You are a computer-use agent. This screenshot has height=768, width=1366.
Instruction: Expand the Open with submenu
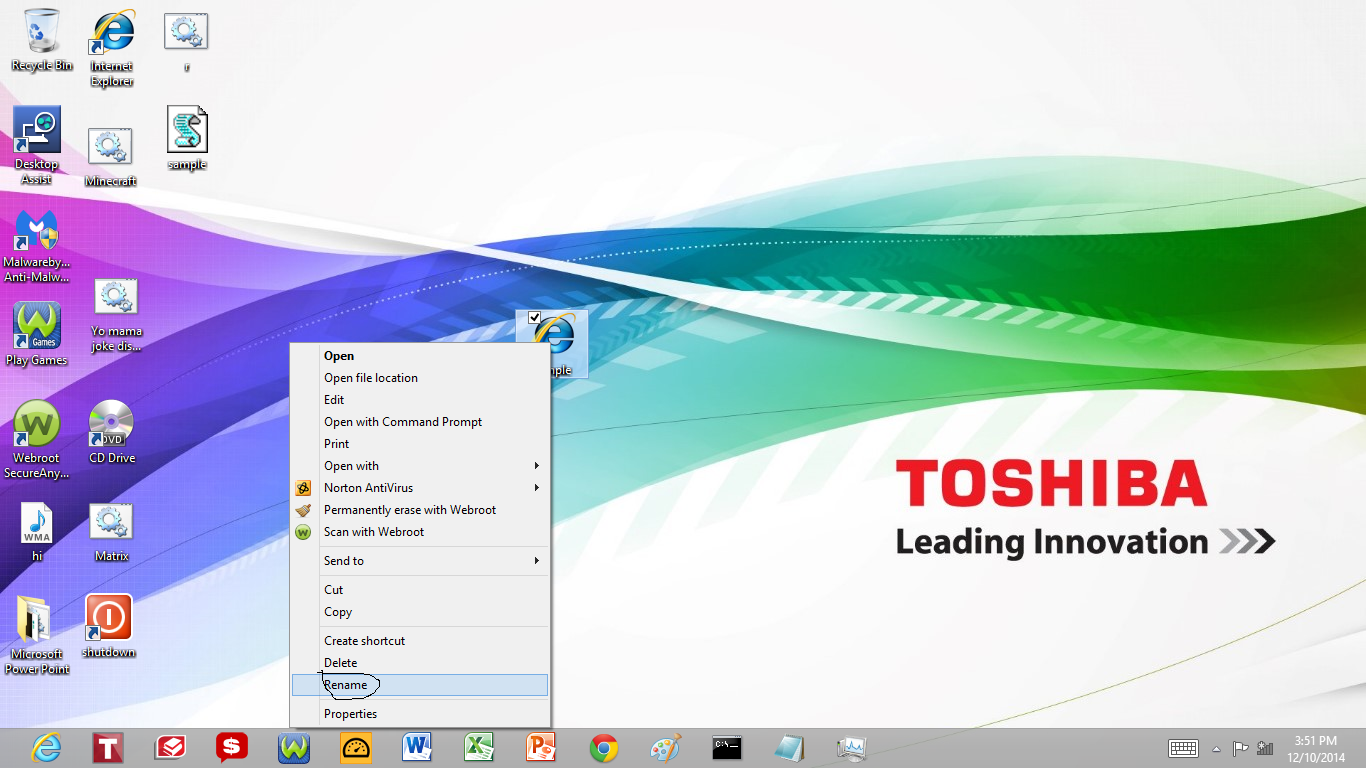point(419,466)
